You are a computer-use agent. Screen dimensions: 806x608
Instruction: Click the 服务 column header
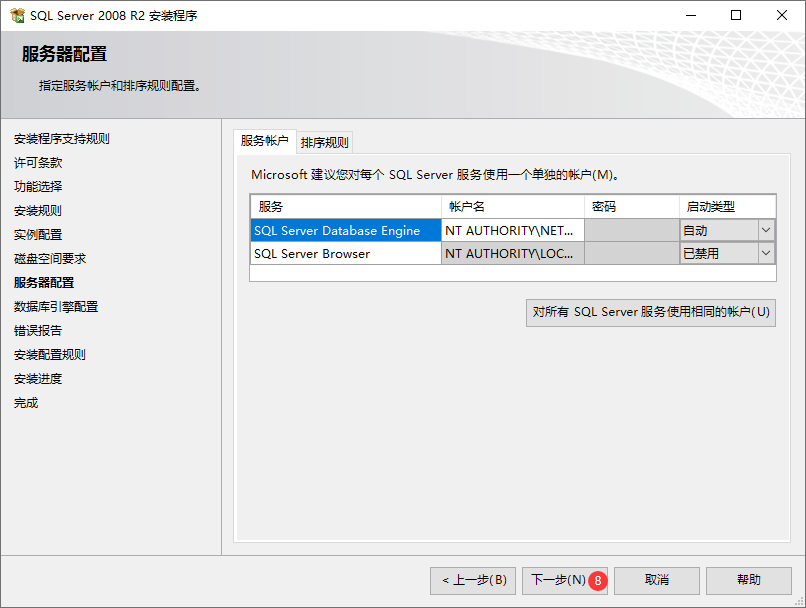click(x=346, y=207)
